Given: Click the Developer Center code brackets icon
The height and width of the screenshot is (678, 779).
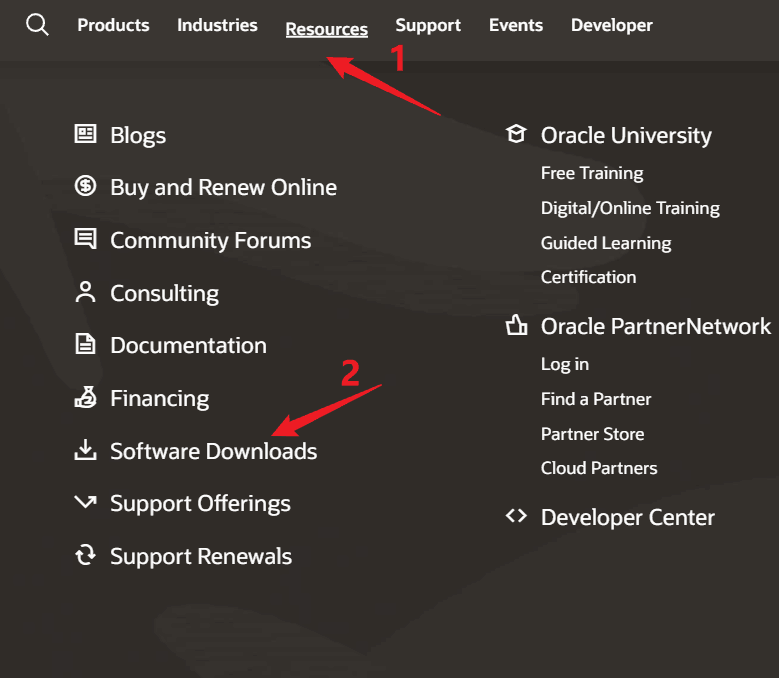Looking at the screenshot, I should (516, 517).
